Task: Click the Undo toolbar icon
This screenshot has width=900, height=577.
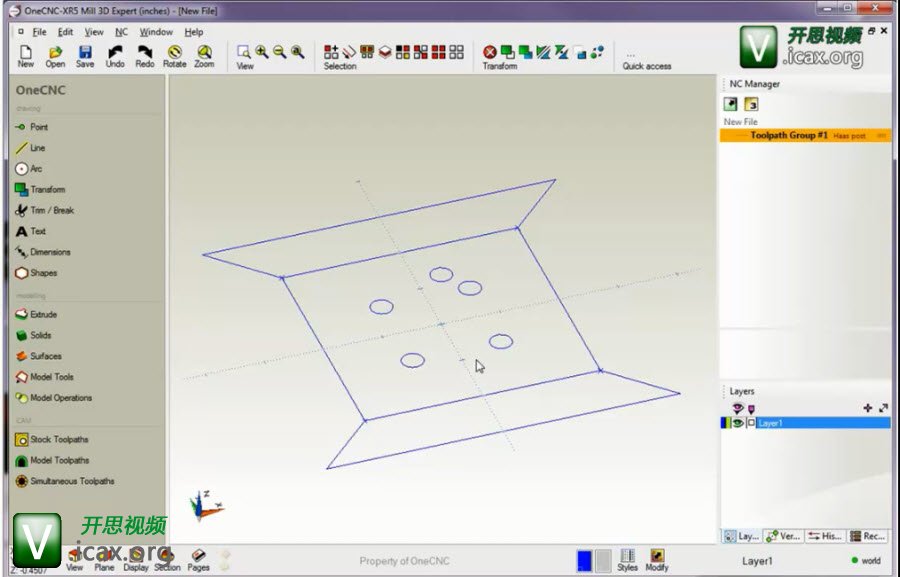Action: click(x=115, y=55)
